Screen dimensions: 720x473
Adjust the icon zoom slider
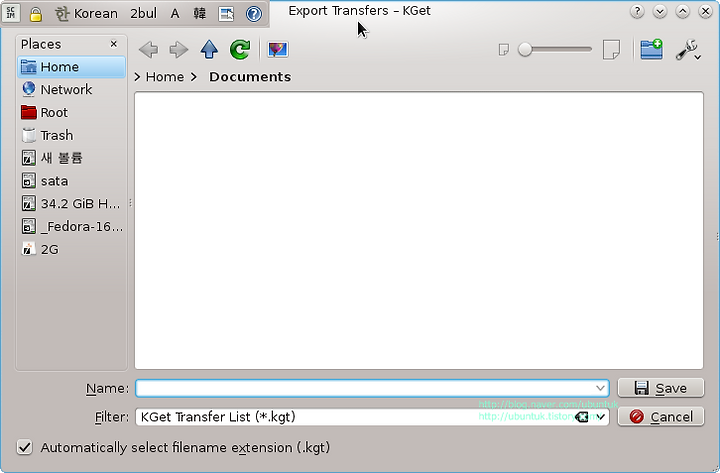(555, 49)
